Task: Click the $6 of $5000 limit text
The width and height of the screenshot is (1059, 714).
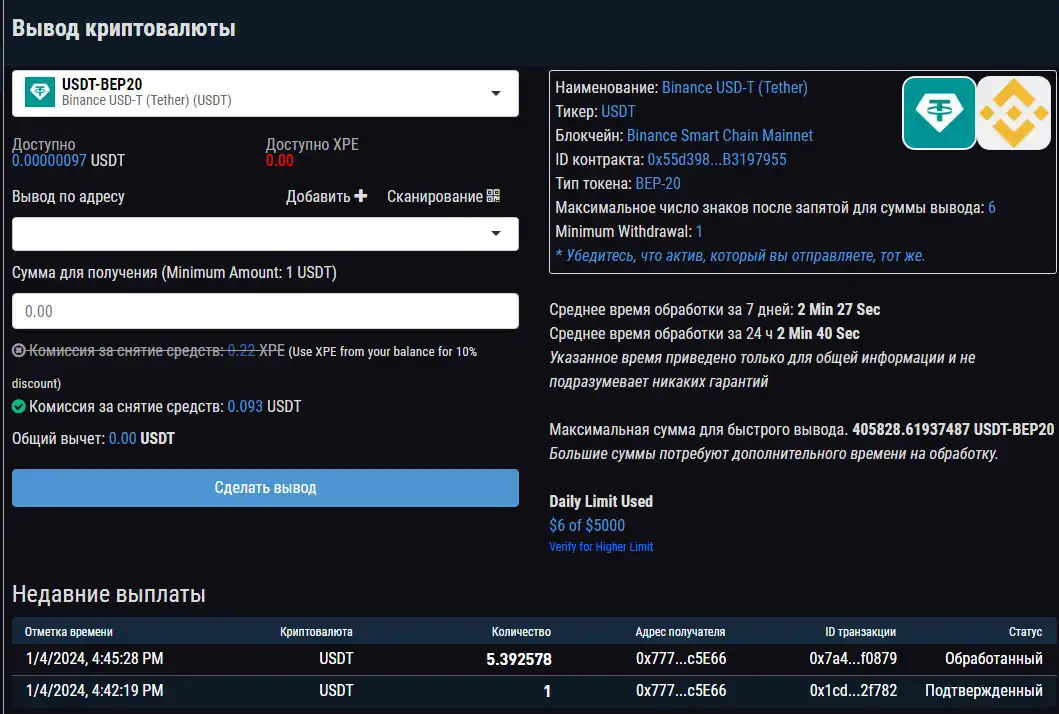Action: click(587, 525)
